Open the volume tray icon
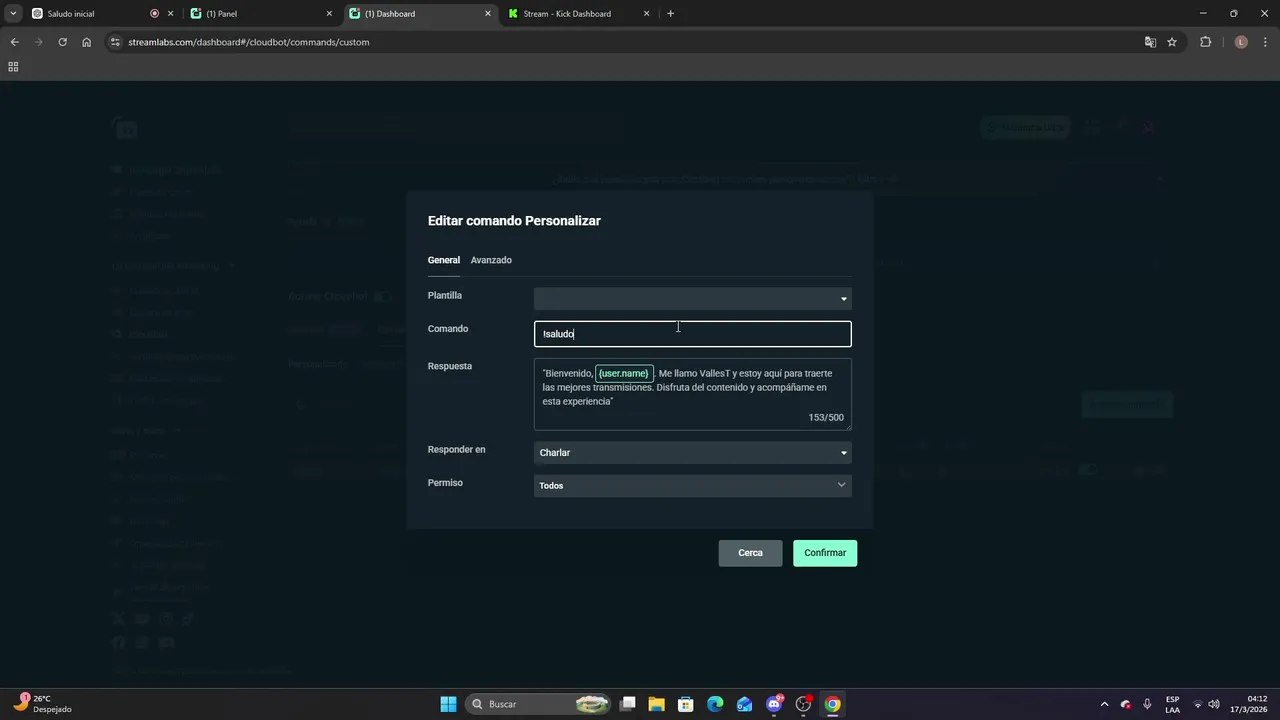The height and width of the screenshot is (720, 1280). (x=1214, y=704)
